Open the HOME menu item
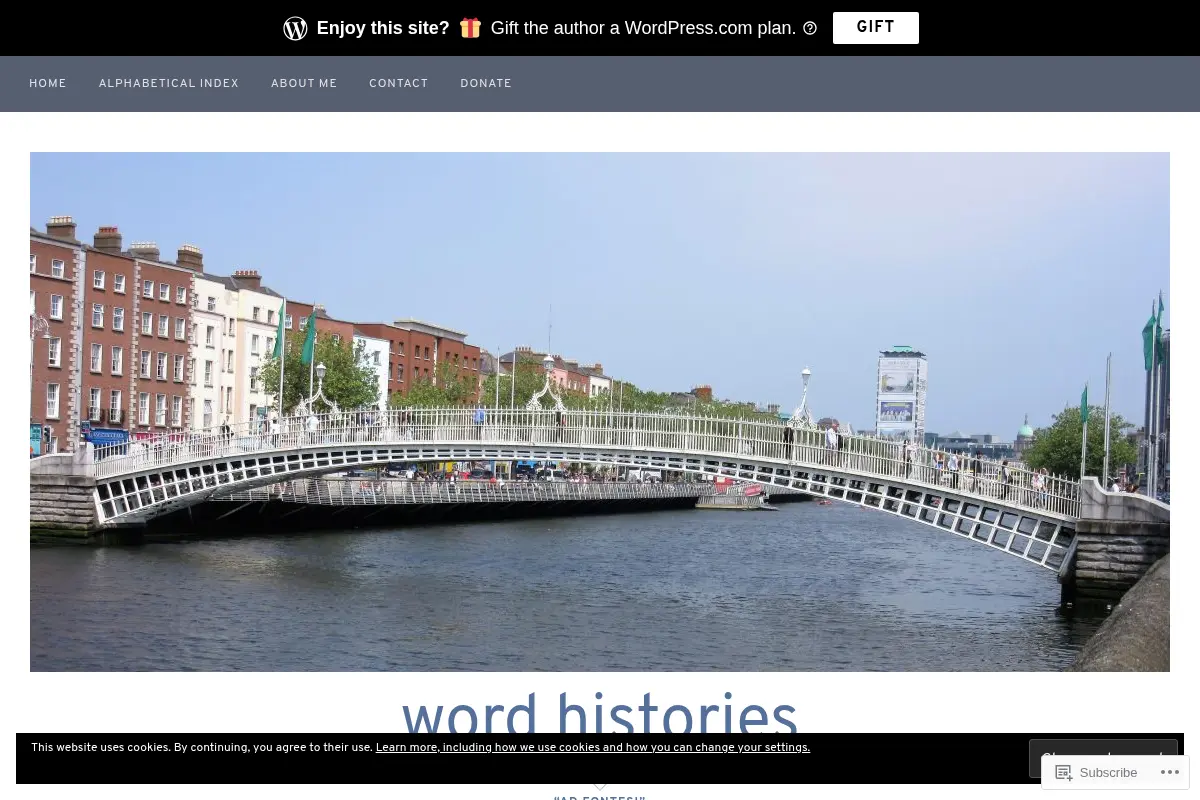 (x=48, y=84)
